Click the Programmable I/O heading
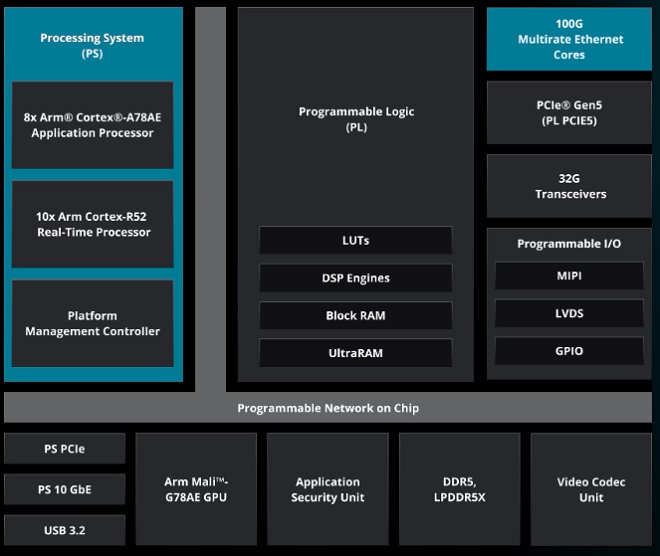 (569, 244)
